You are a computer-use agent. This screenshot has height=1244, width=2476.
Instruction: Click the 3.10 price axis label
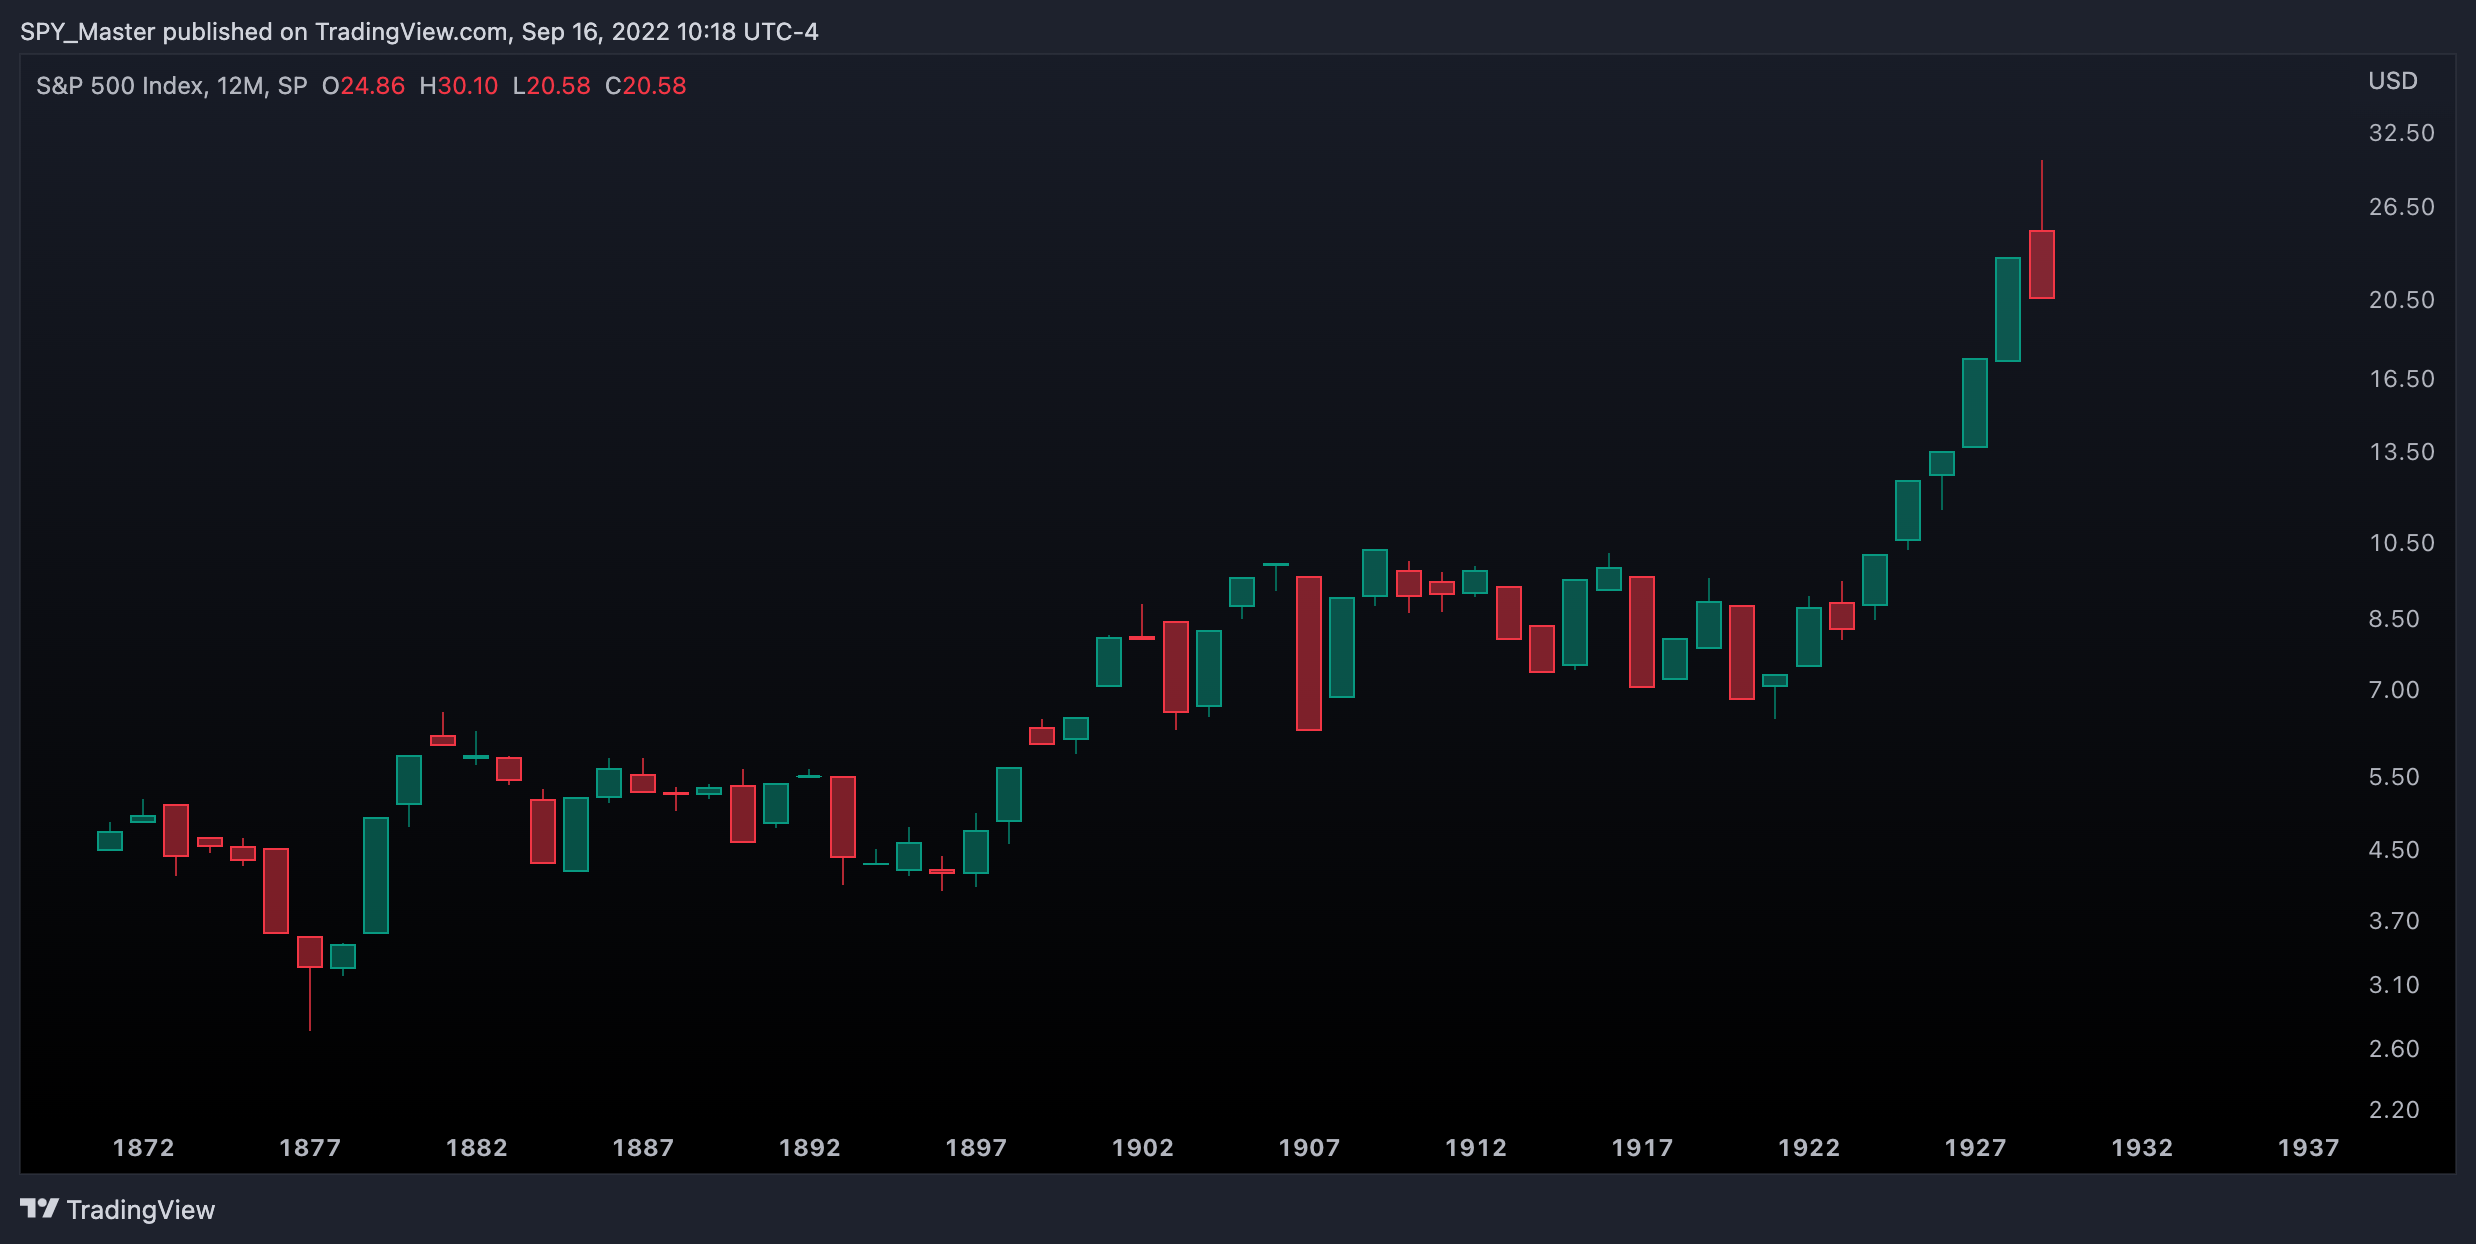tap(2394, 985)
